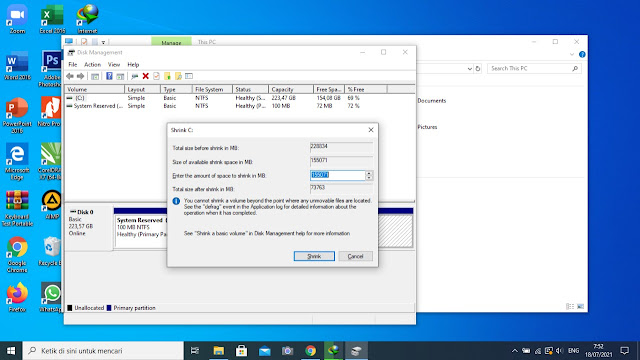
Task: Decrease shrink amount with spinner down arrow
Action: tap(369, 178)
